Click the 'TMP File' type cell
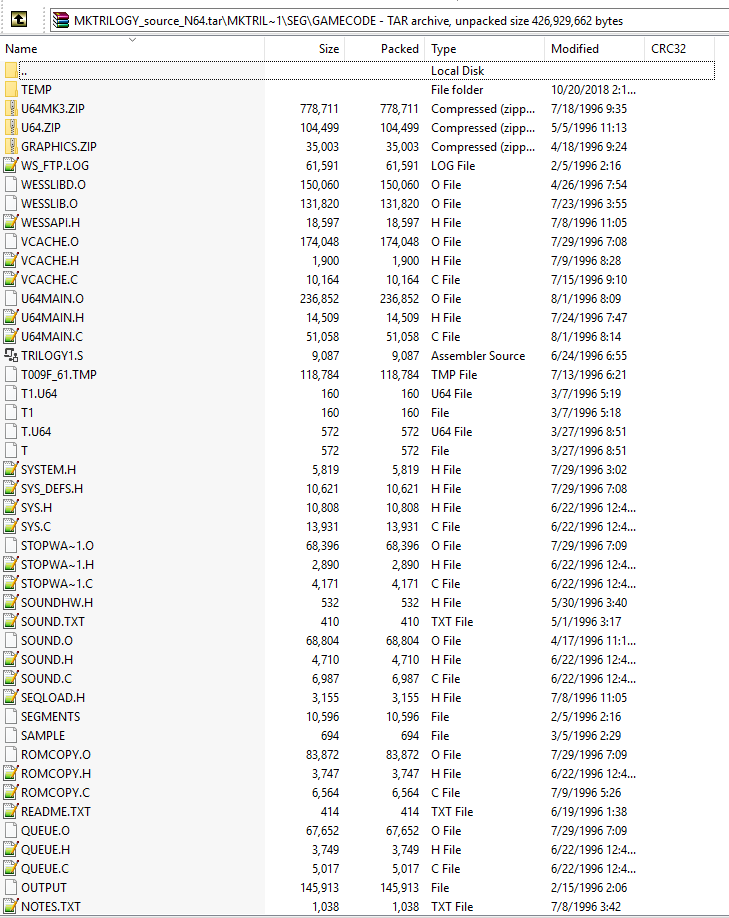 pos(454,375)
